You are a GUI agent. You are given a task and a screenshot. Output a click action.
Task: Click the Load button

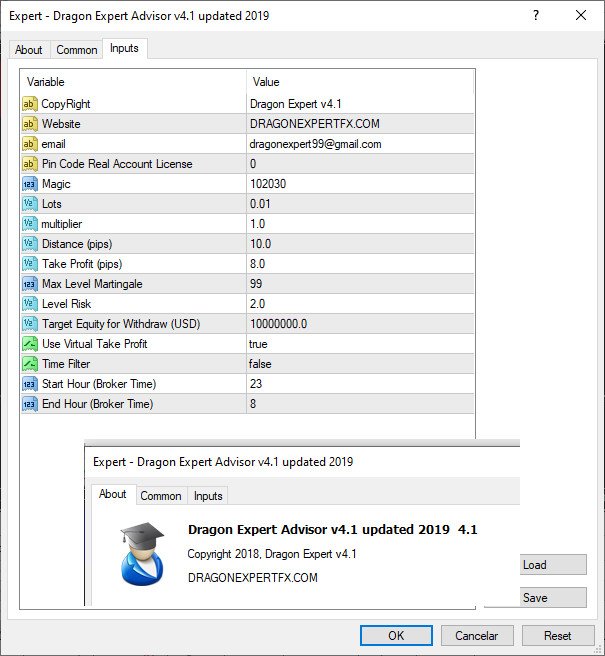coord(553,565)
